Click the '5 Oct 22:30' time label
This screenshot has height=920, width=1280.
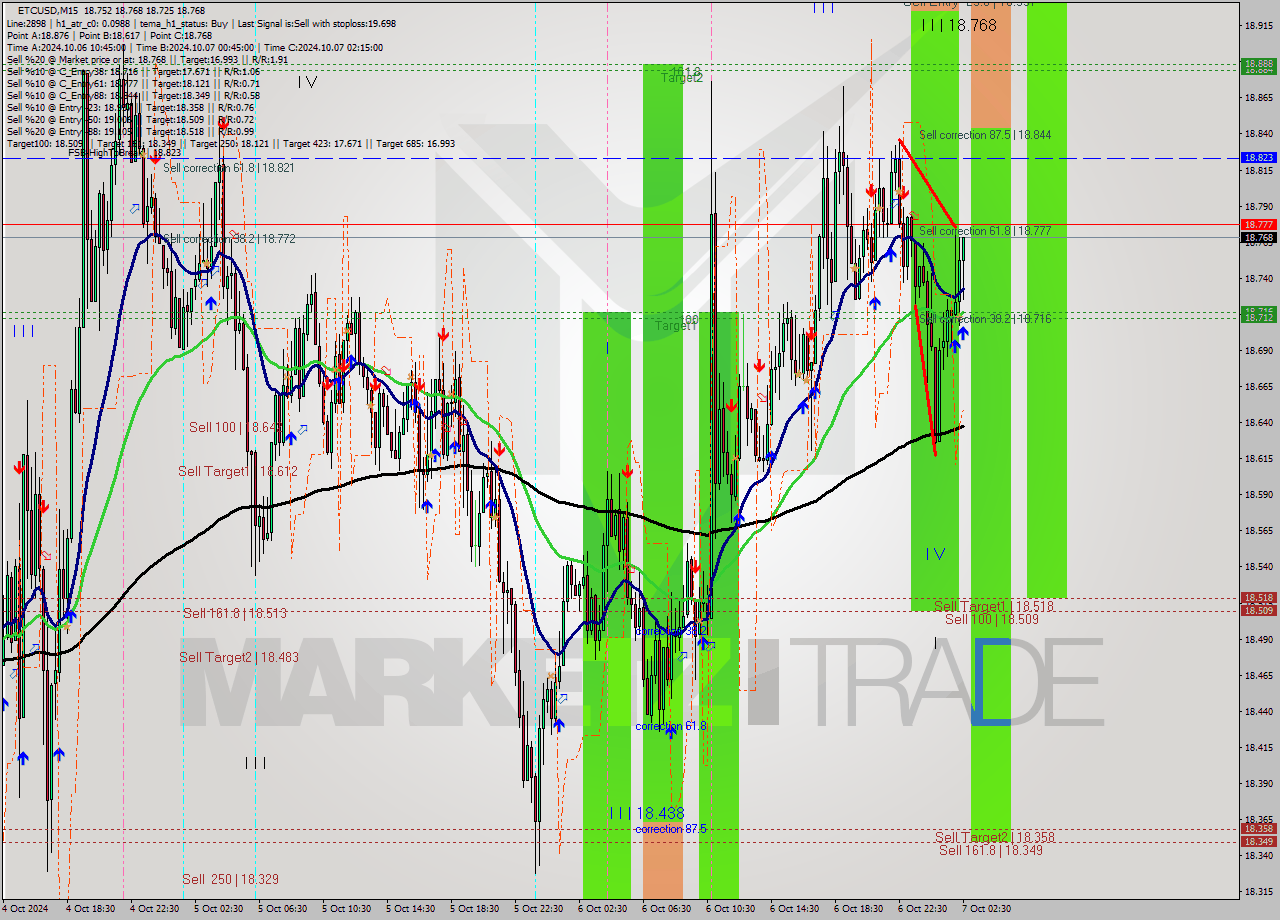(x=539, y=909)
